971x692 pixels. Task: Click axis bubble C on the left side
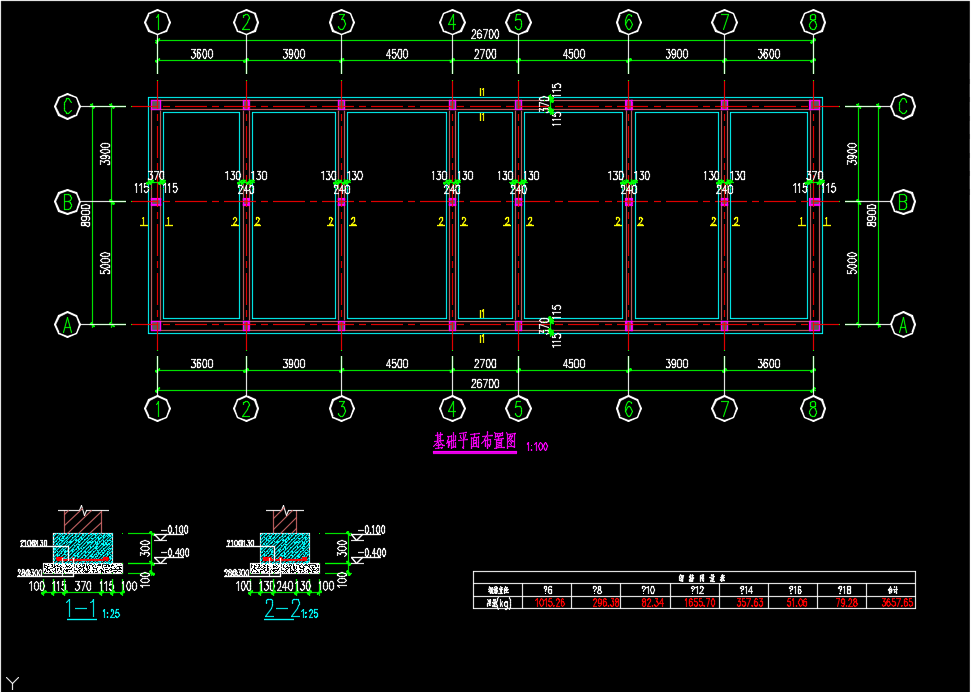click(x=67, y=106)
